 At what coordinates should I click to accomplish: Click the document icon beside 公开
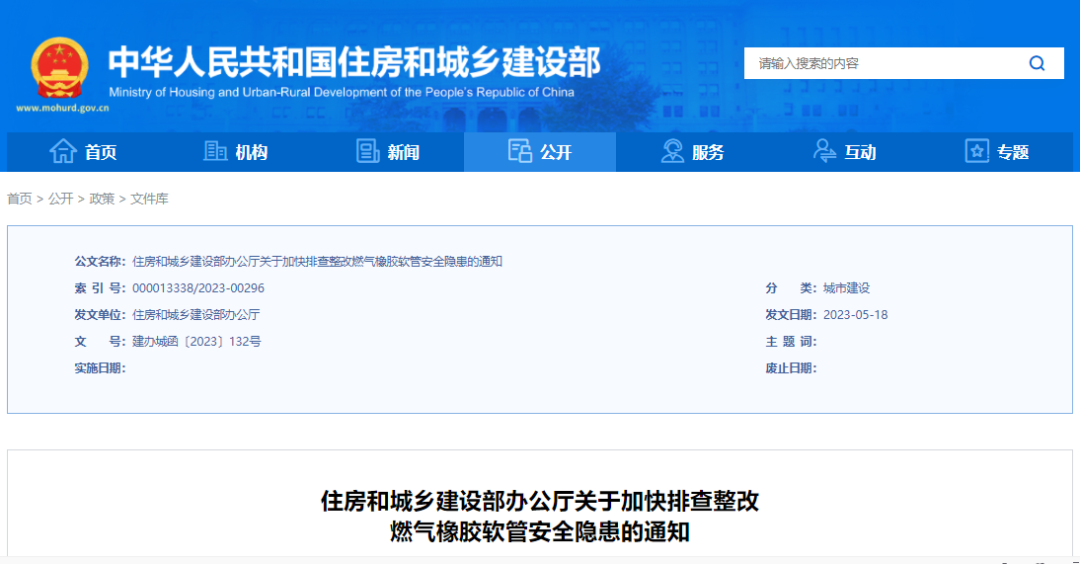519,151
